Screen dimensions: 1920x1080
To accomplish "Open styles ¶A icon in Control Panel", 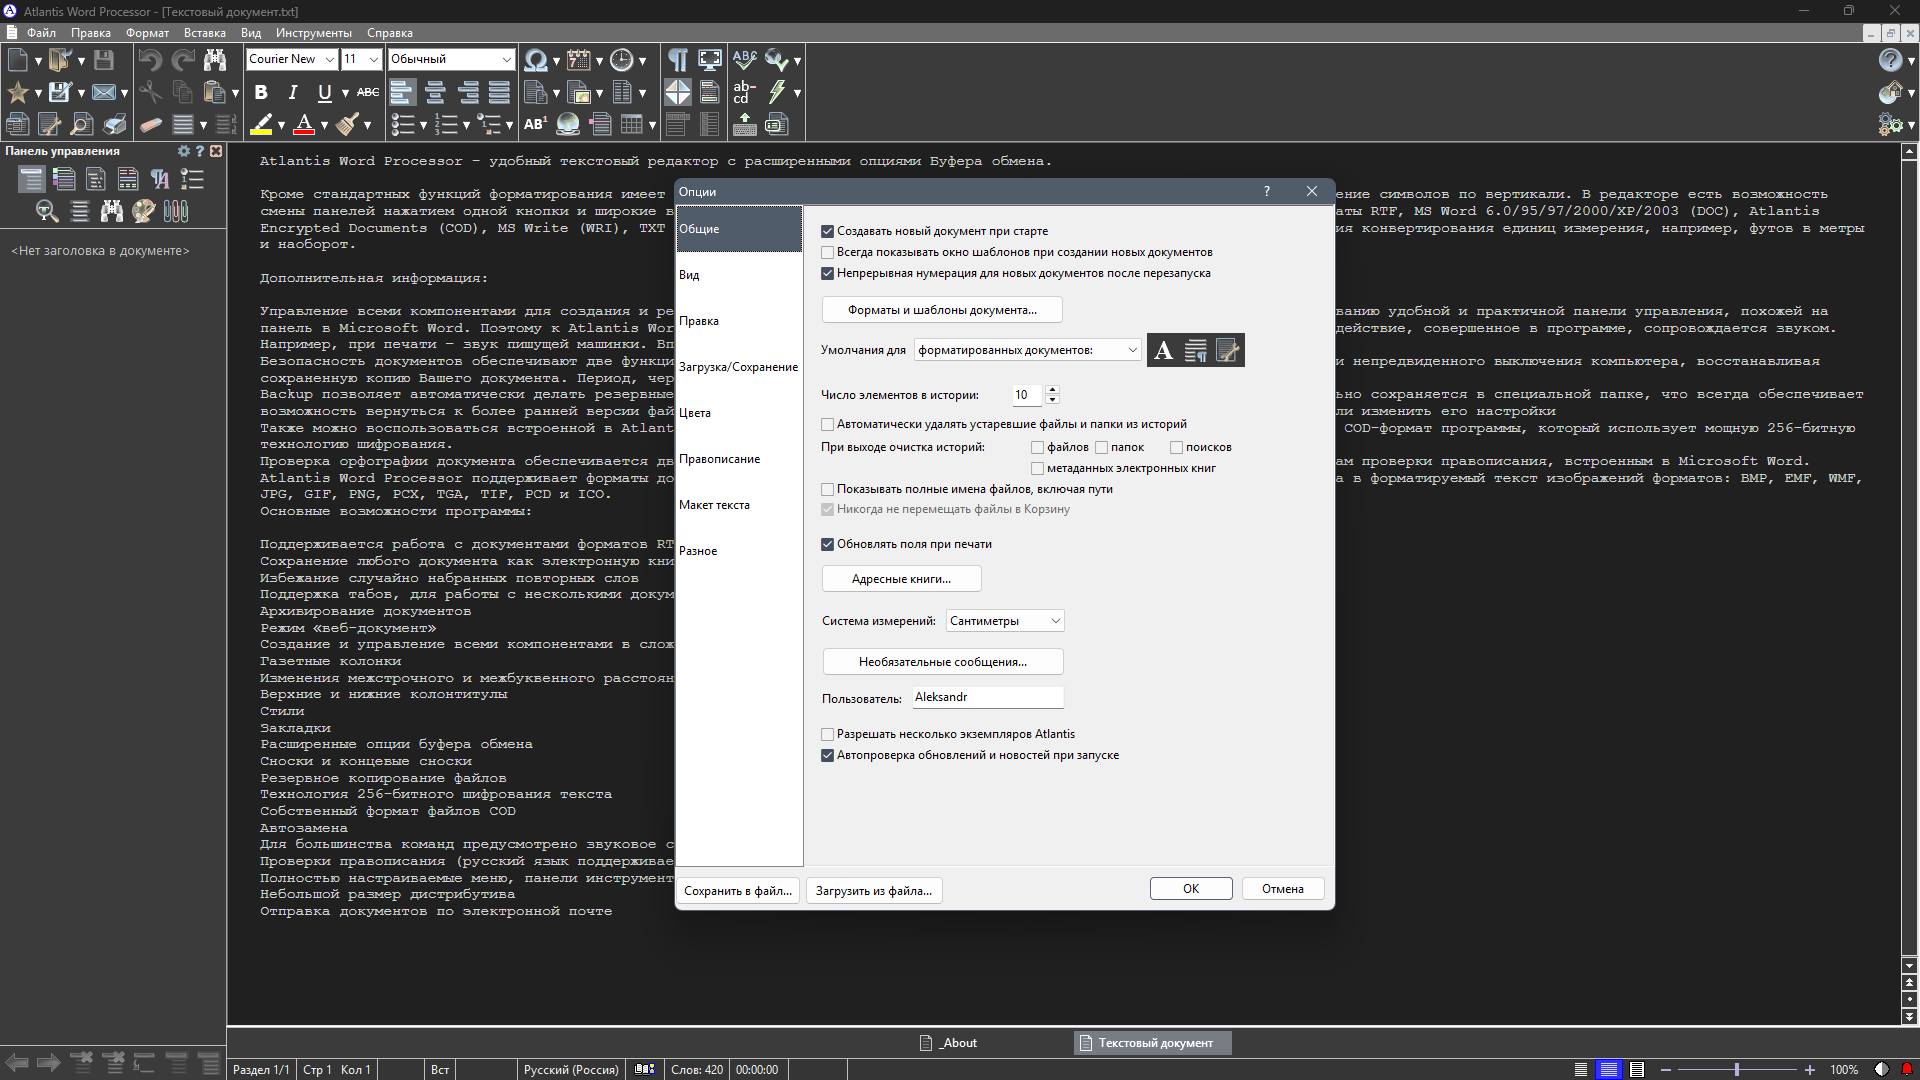I will point(160,179).
